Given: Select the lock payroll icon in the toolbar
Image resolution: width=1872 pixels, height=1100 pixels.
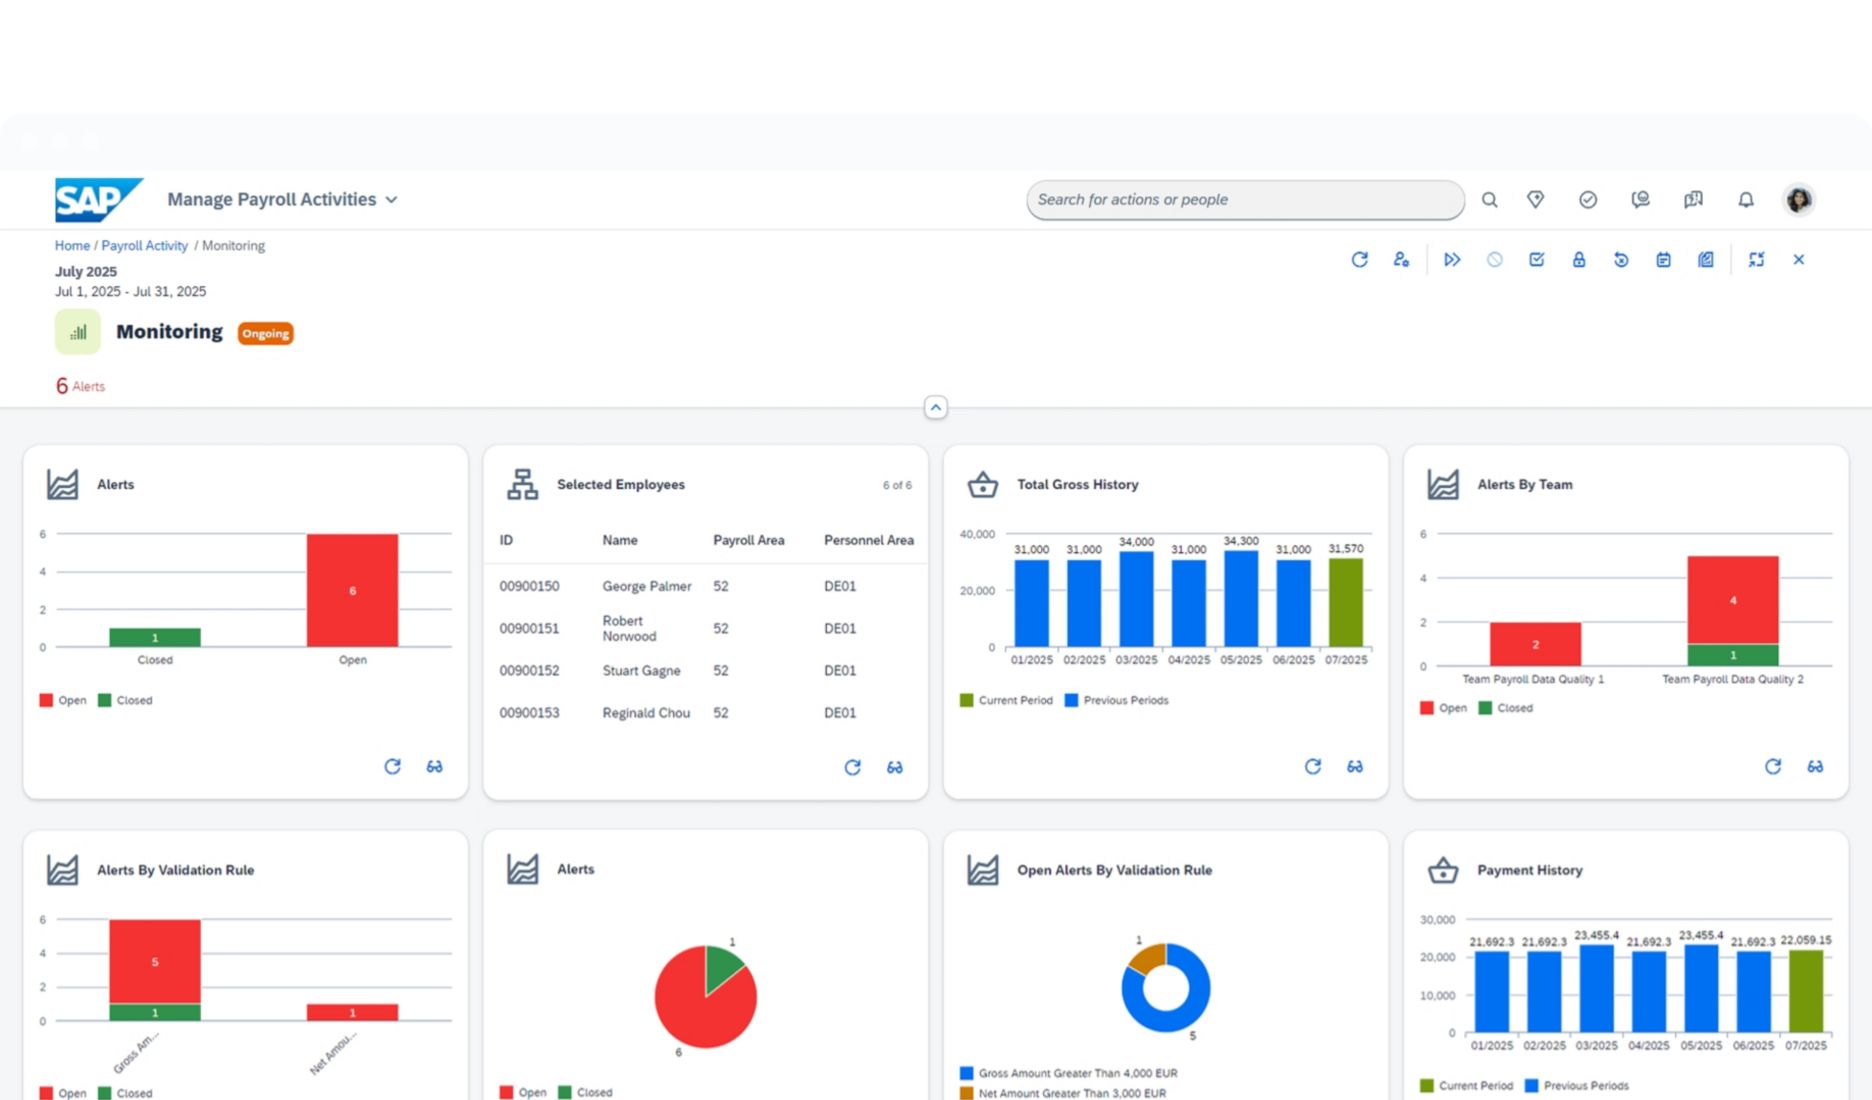Looking at the screenshot, I should click(x=1579, y=259).
